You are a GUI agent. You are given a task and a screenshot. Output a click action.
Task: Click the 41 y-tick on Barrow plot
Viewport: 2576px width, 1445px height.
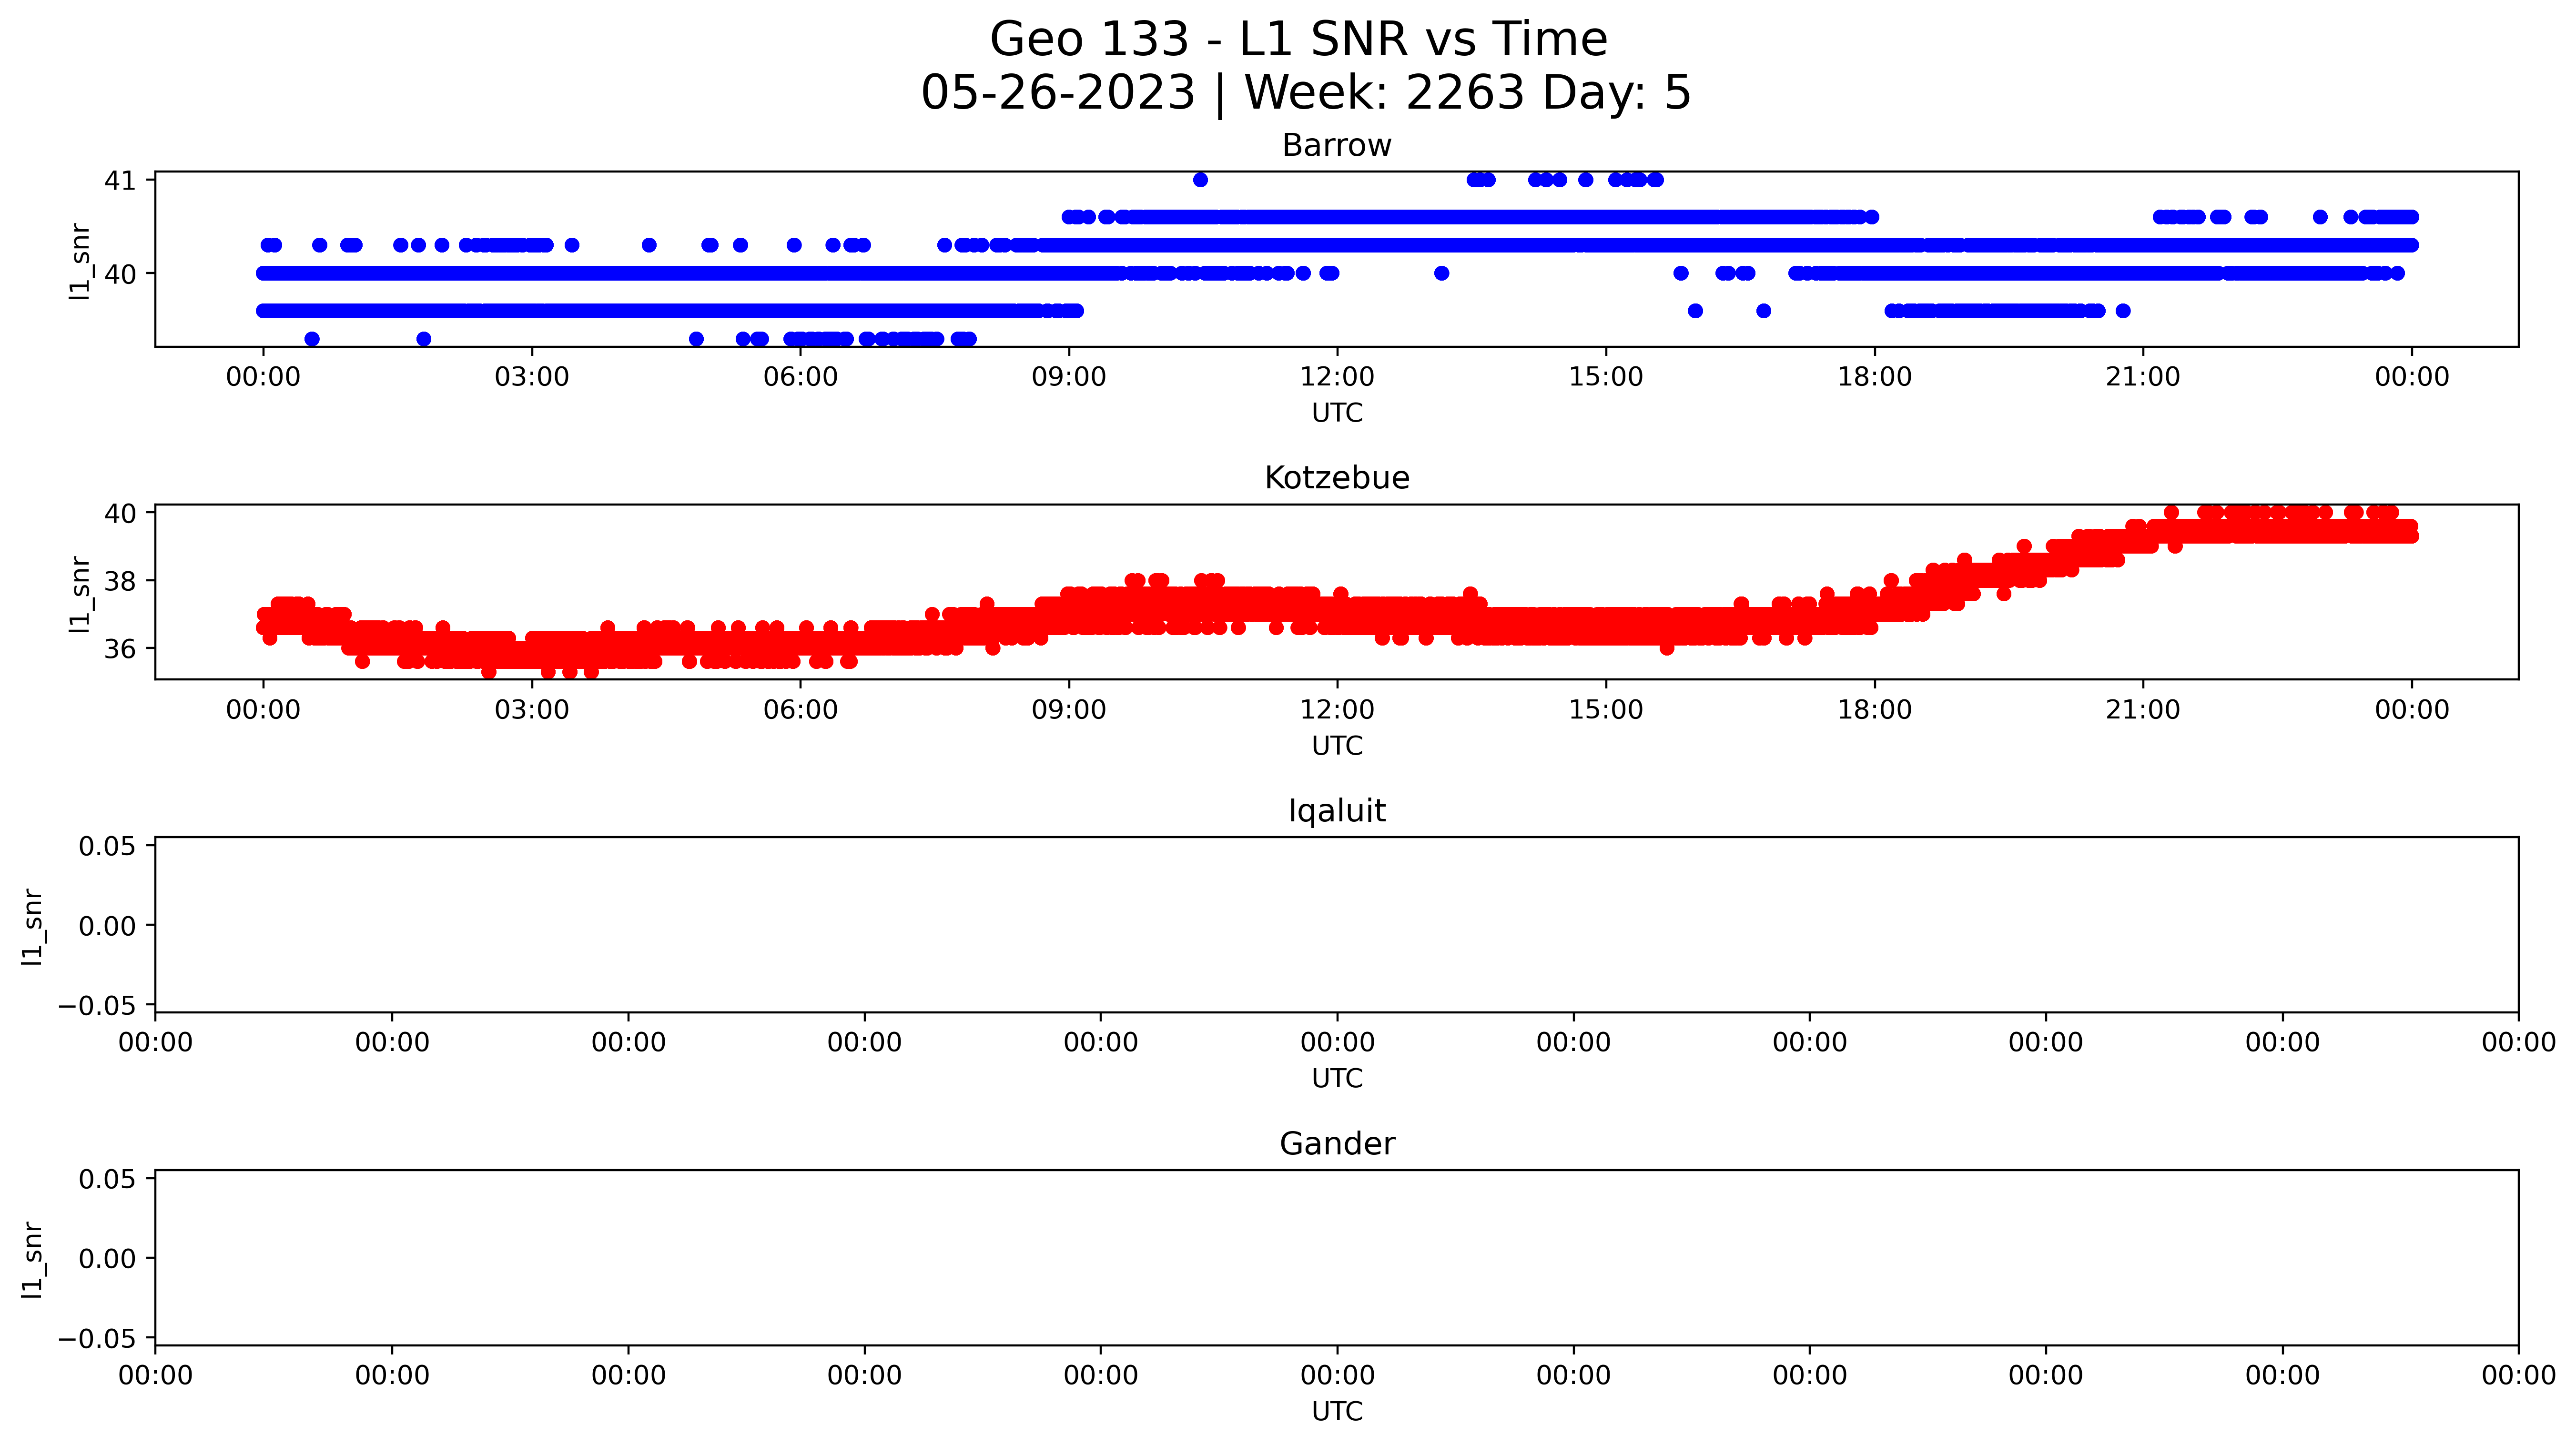pyautogui.click(x=120, y=181)
